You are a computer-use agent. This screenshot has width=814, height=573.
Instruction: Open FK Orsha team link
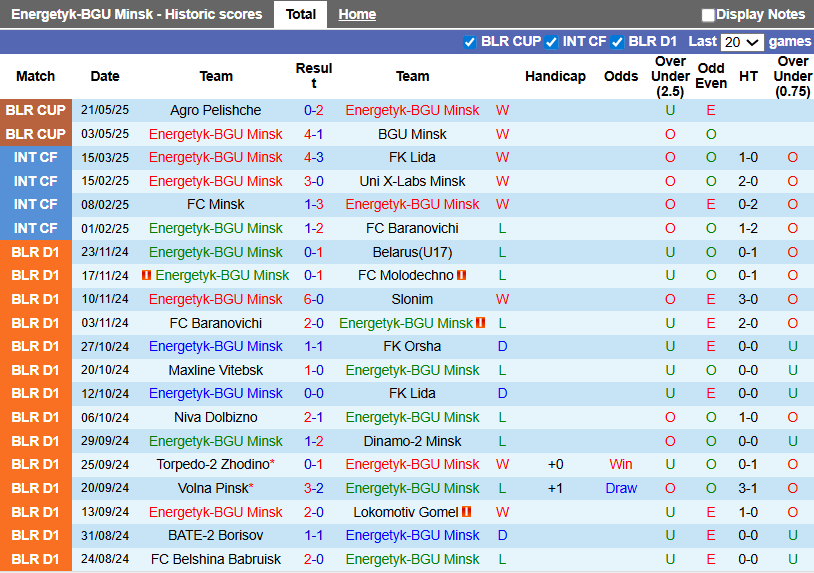click(412, 346)
